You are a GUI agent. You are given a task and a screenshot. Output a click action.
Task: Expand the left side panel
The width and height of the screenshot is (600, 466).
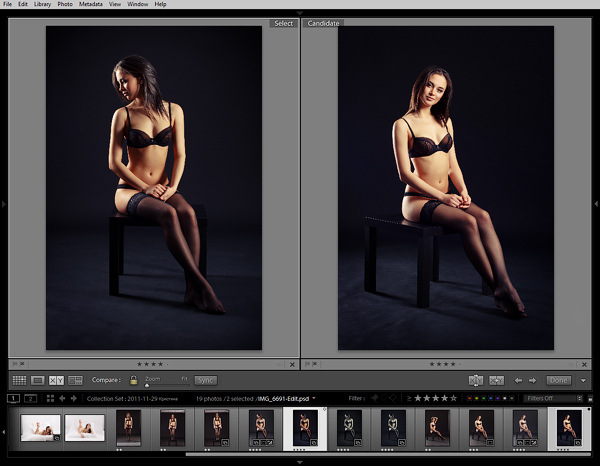pyautogui.click(x=3, y=204)
